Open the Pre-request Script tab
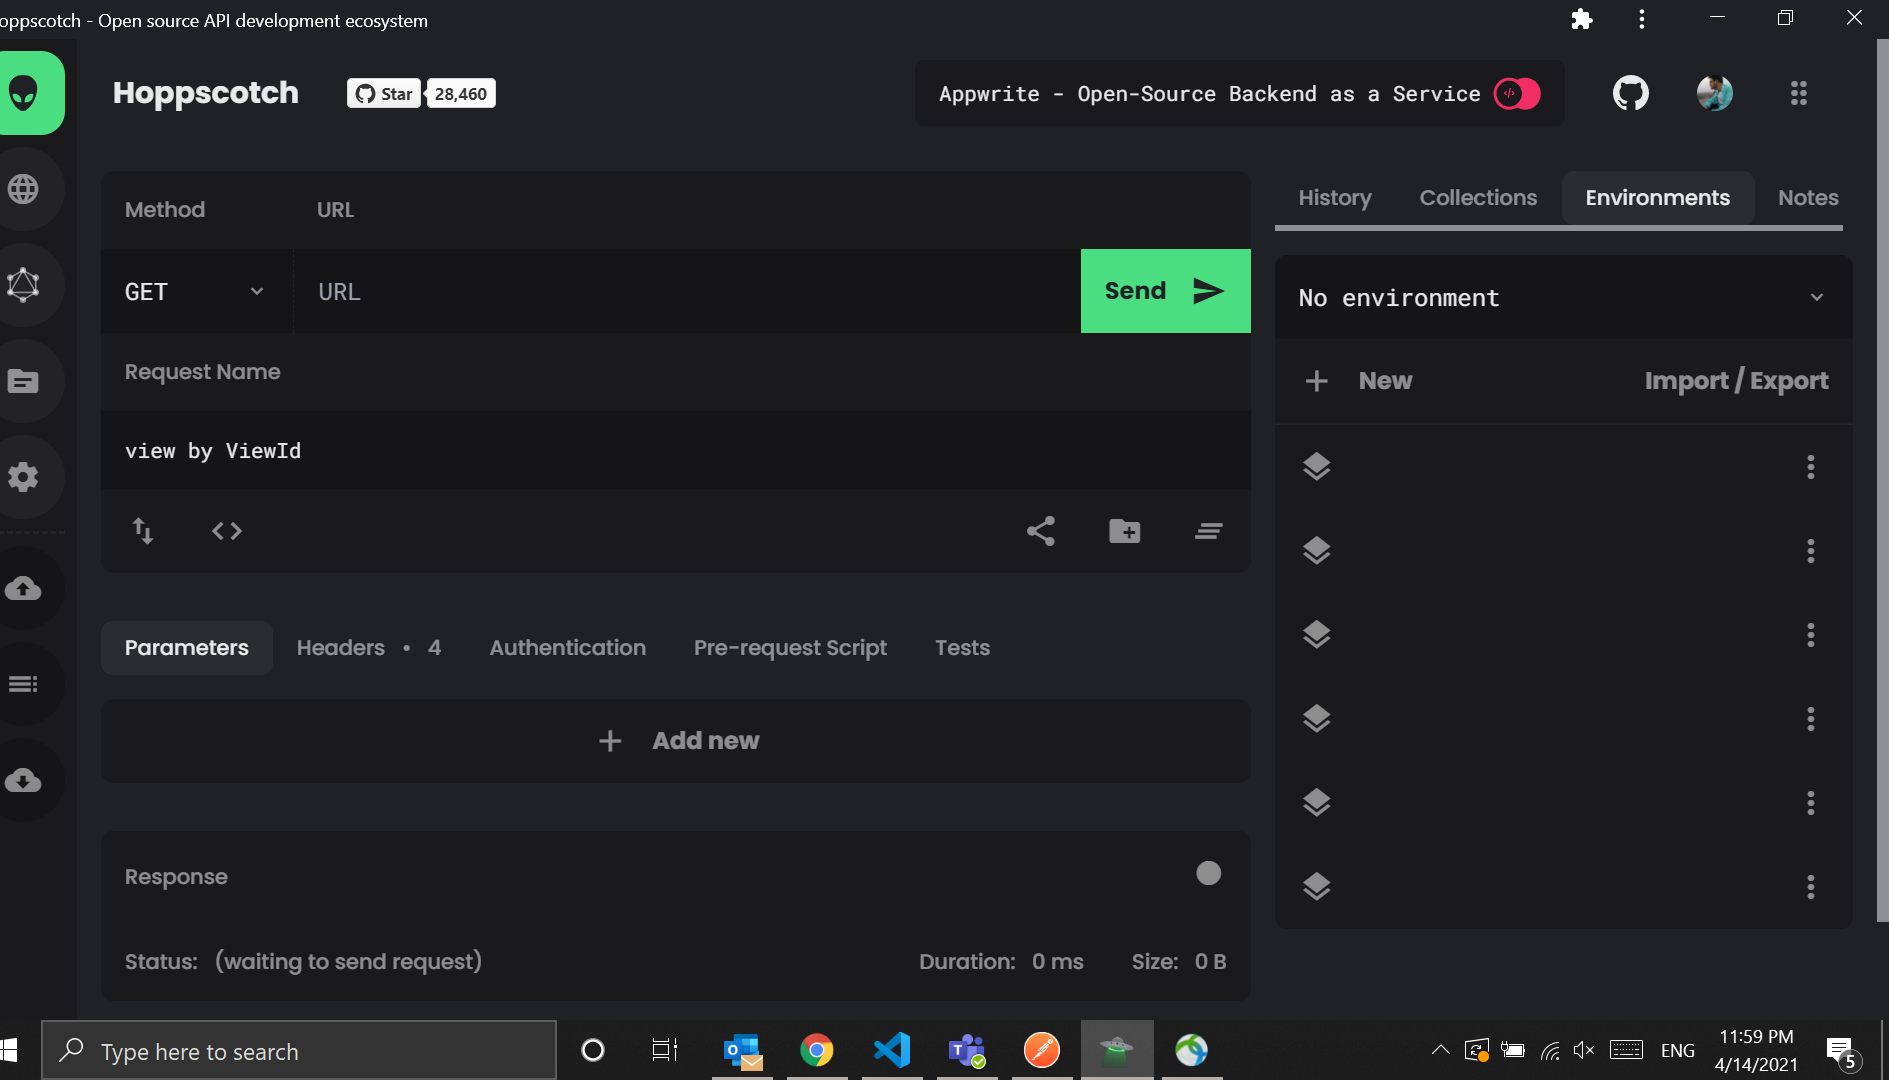1889x1080 pixels. (790, 648)
